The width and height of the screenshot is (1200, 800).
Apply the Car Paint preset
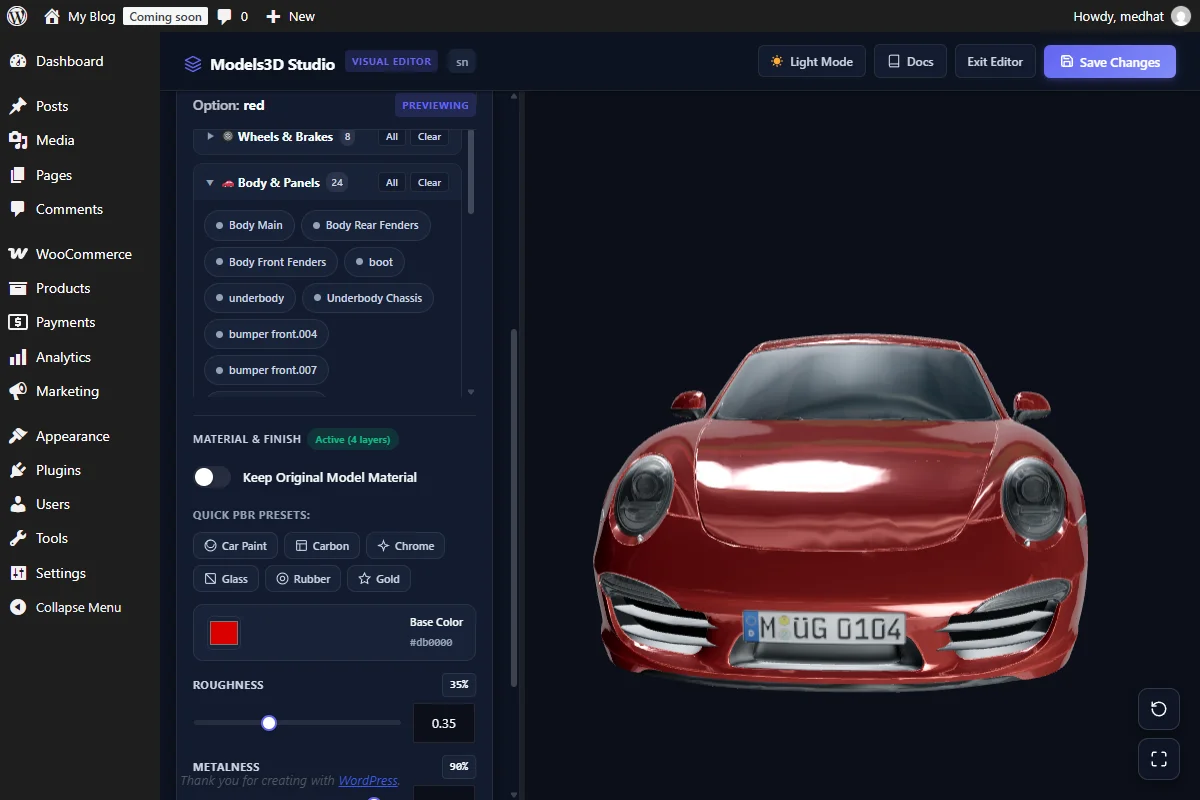(x=235, y=546)
